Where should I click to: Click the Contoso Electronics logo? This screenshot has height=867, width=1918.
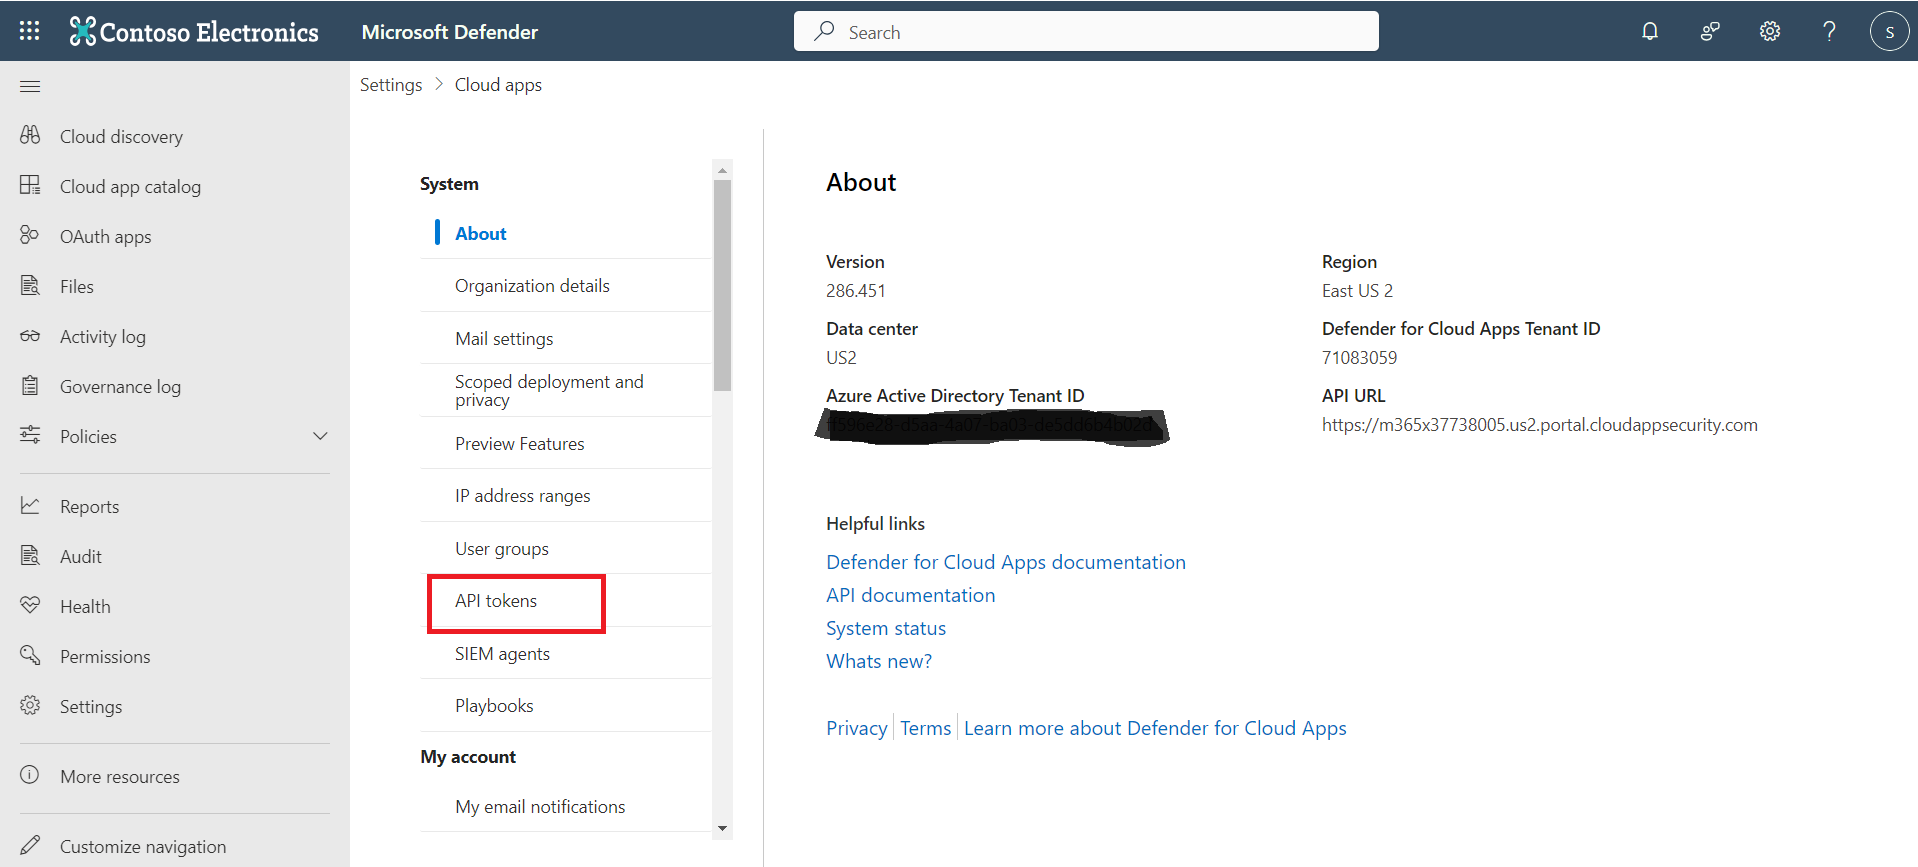(194, 32)
